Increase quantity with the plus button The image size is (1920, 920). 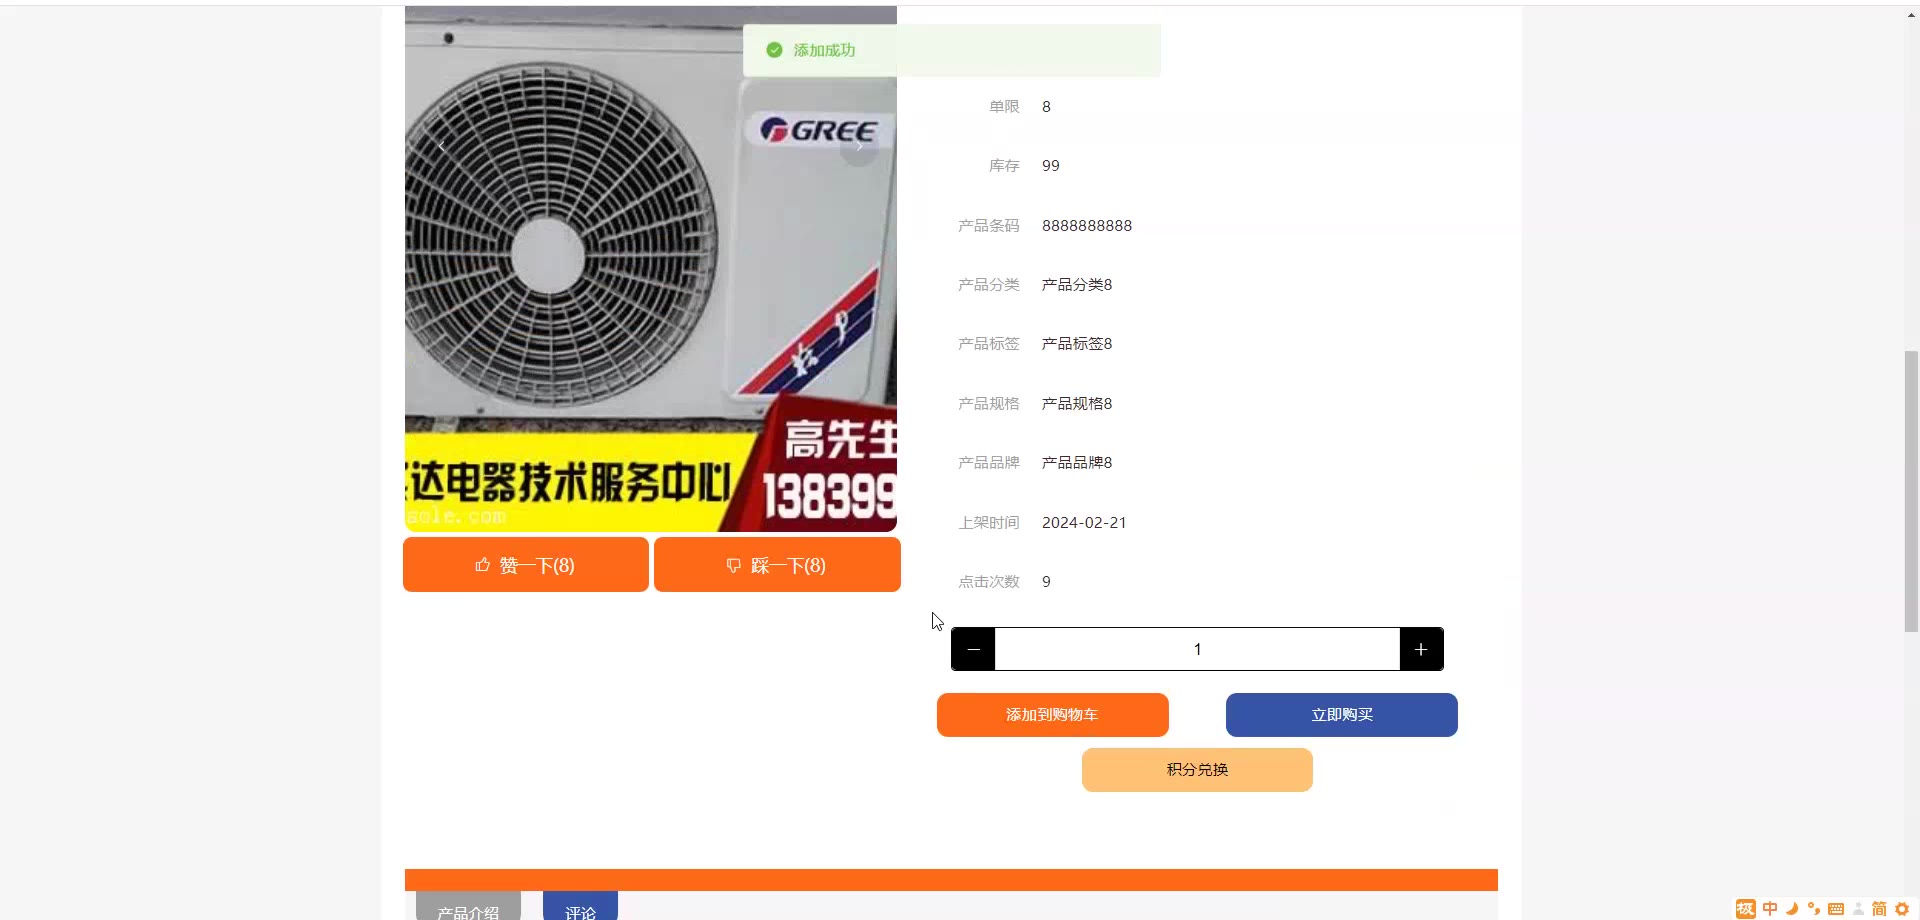pos(1421,649)
